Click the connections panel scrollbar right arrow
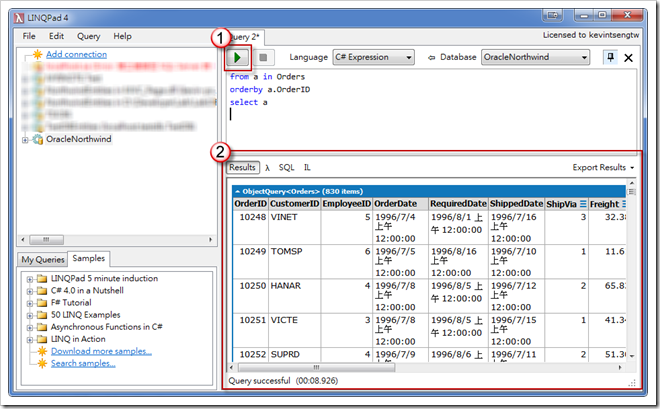This screenshot has height=409, width=660. click(210, 240)
